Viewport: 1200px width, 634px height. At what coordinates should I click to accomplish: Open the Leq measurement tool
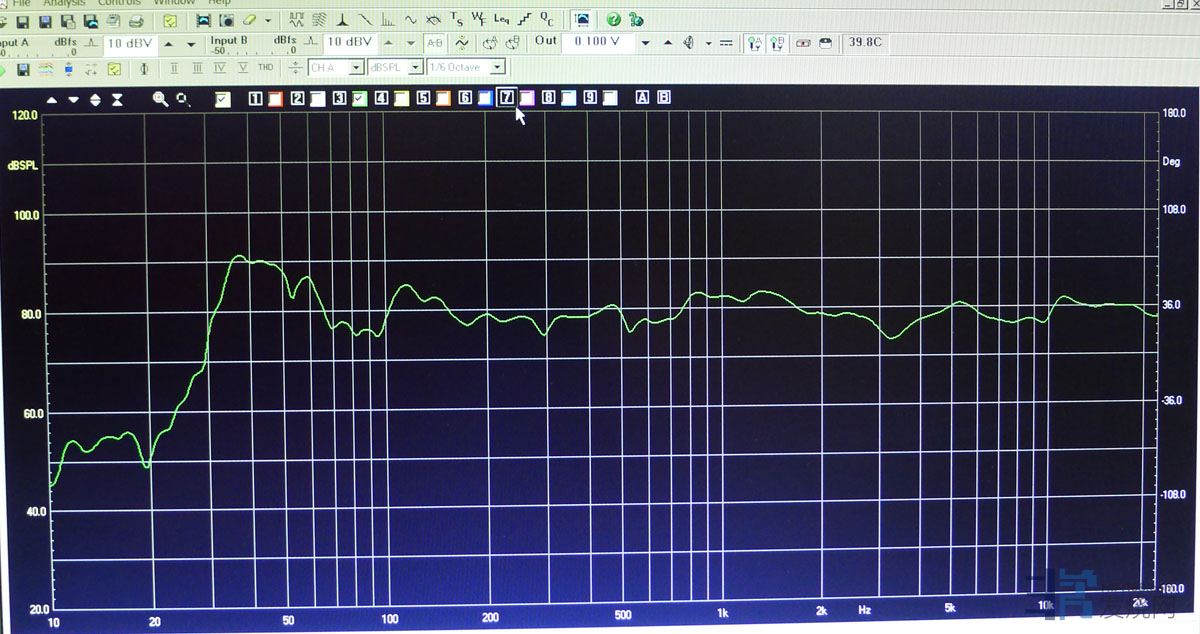501,19
